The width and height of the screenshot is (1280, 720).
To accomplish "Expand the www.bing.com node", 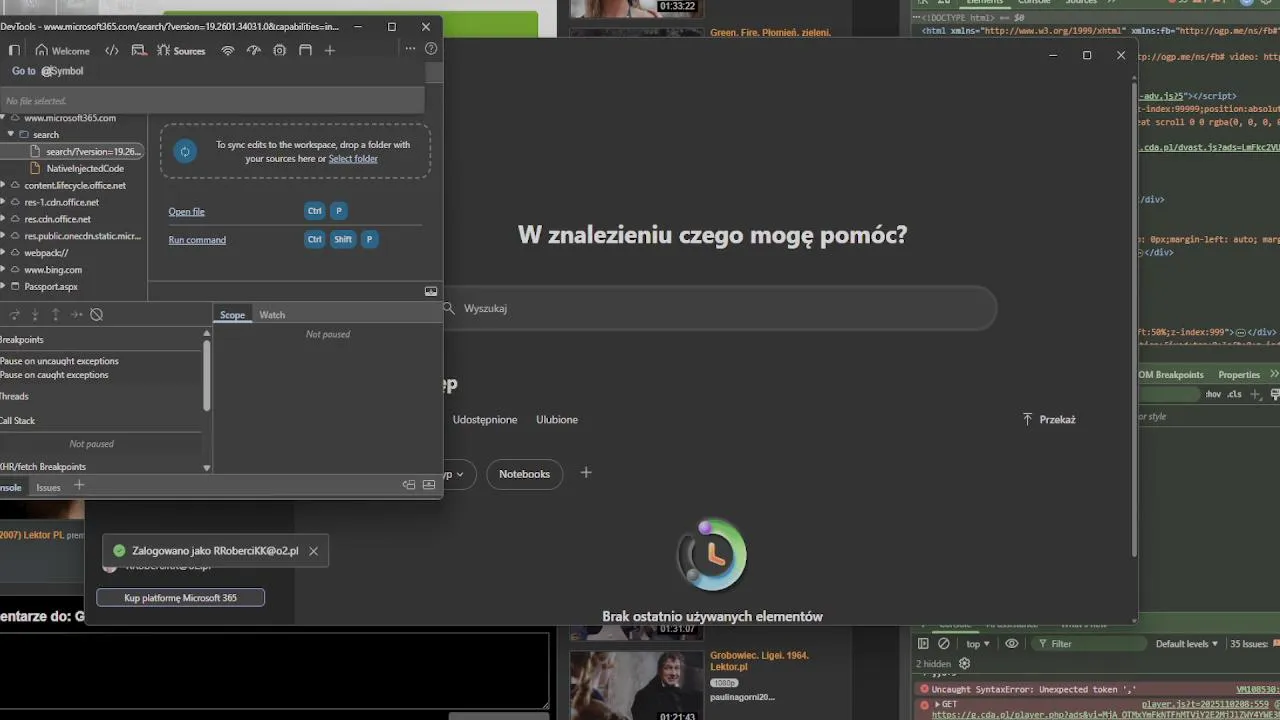I will pyautogui.click(x=4, y=270).
